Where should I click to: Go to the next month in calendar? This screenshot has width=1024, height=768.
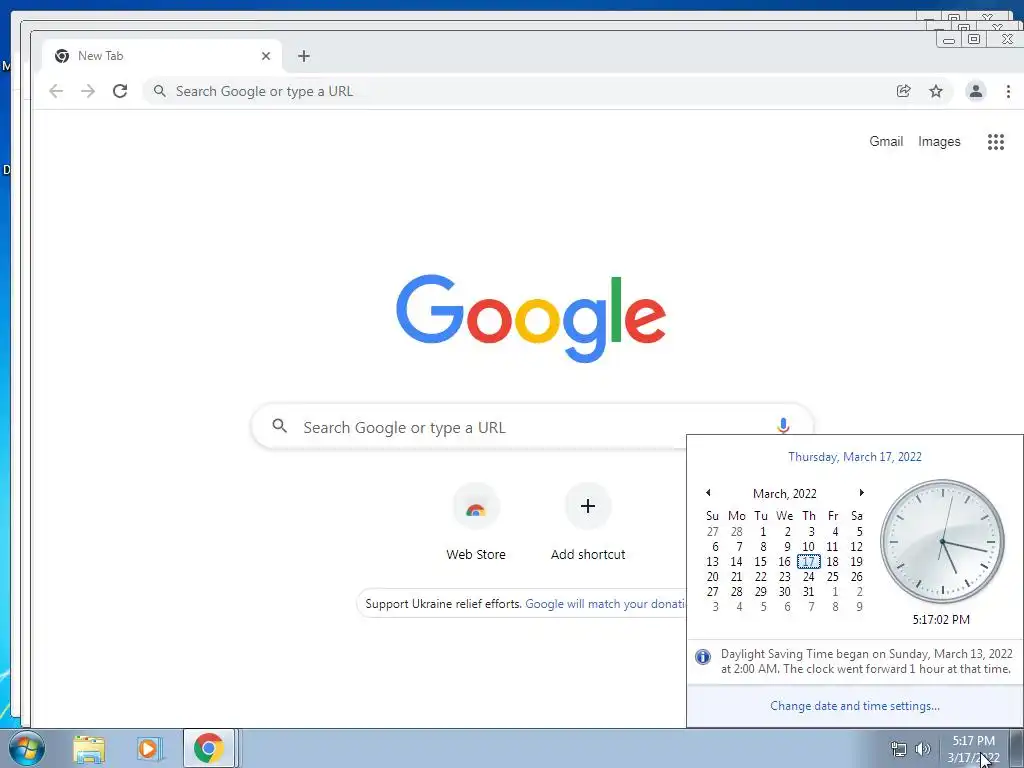861,493
